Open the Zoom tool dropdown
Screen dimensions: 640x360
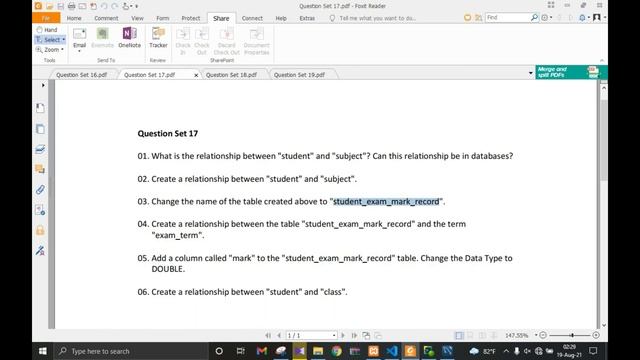coord(62,49)
